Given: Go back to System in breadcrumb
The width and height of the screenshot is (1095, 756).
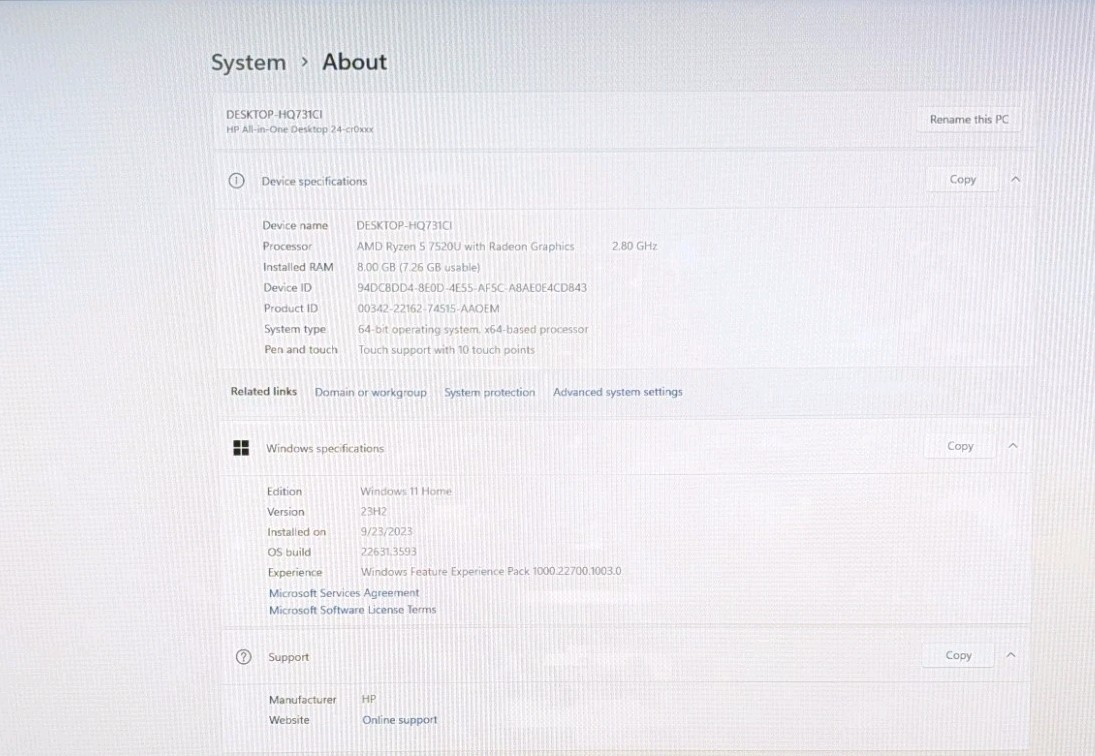Looking at the screenshot, I should pos(249,62).
